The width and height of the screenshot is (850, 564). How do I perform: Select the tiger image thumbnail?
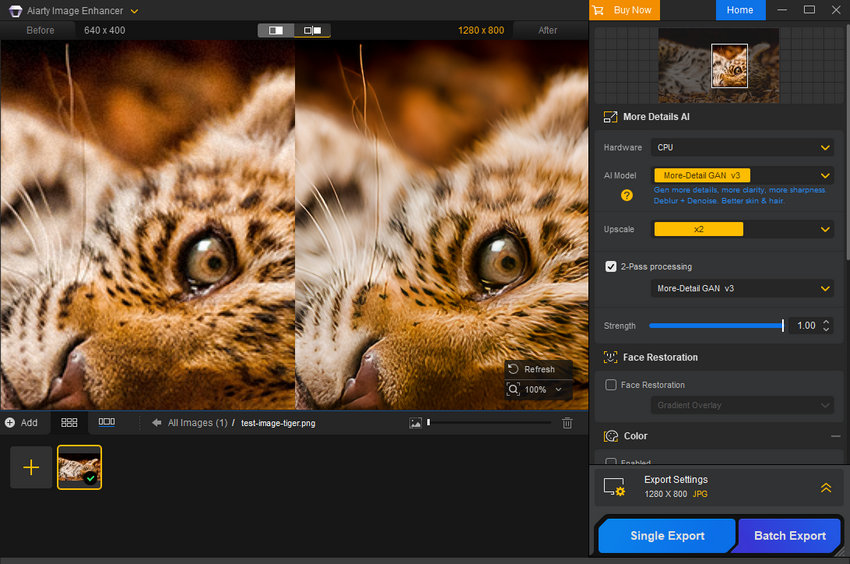point(79,467)
